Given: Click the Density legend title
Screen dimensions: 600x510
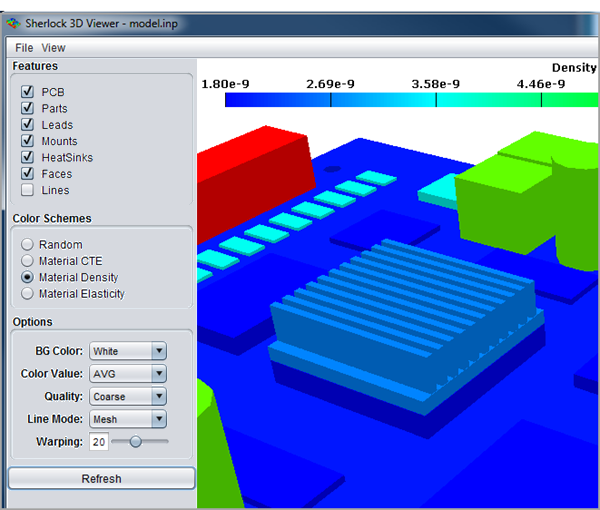Looking at the screenshot, I should coord(574,68).
